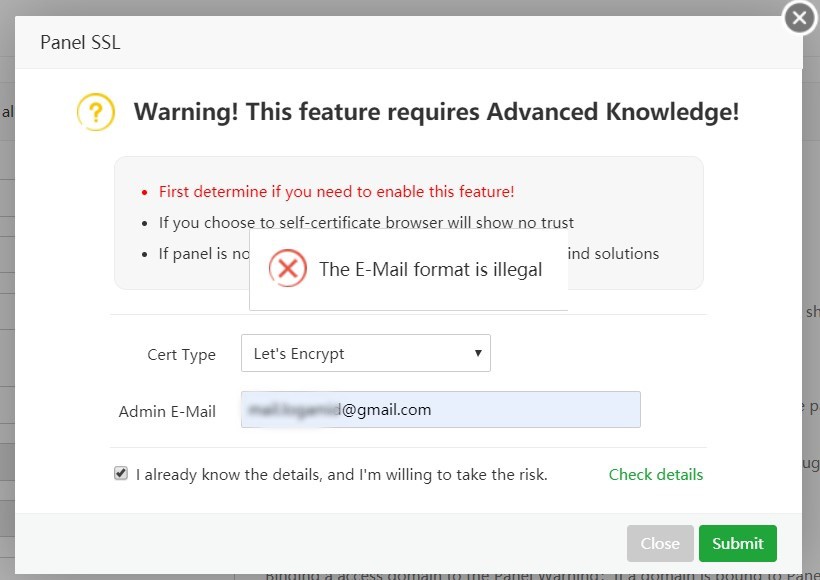Image resolution: width=820 pixels, height=580 pixels.
Task: Click the Advanced Knowledge warning heading
Action: (436, 111)
